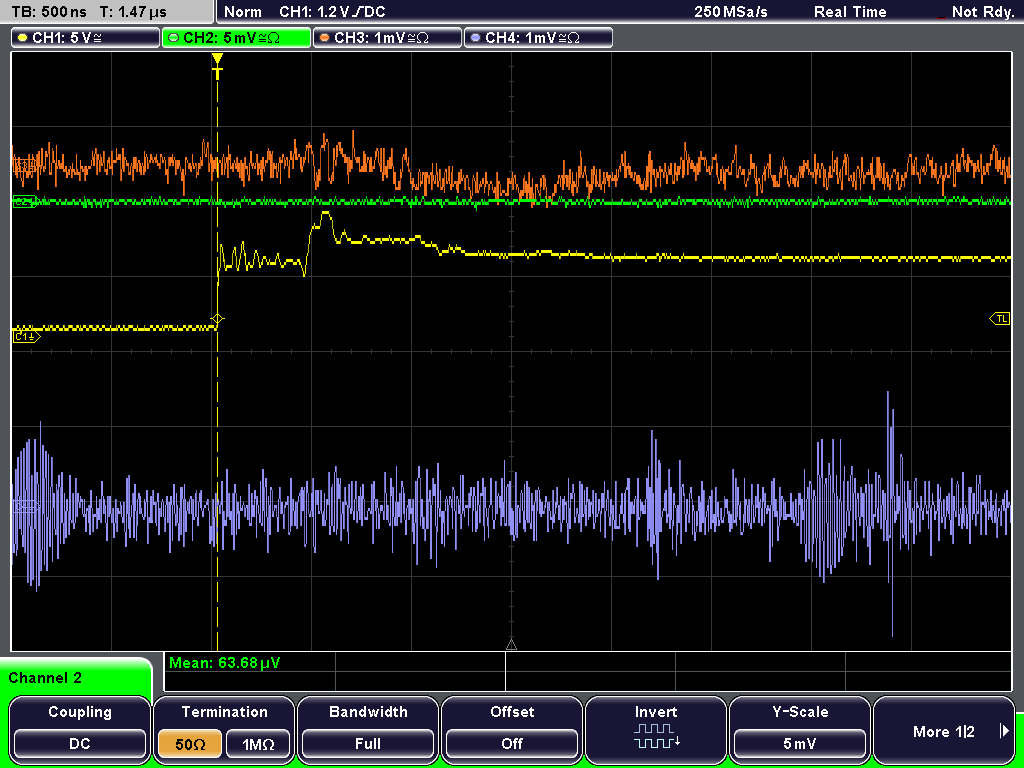Click the trigger point diamond on the yellow trace
The height and width of the screenshot is (768, 1024).
(217, 319)
